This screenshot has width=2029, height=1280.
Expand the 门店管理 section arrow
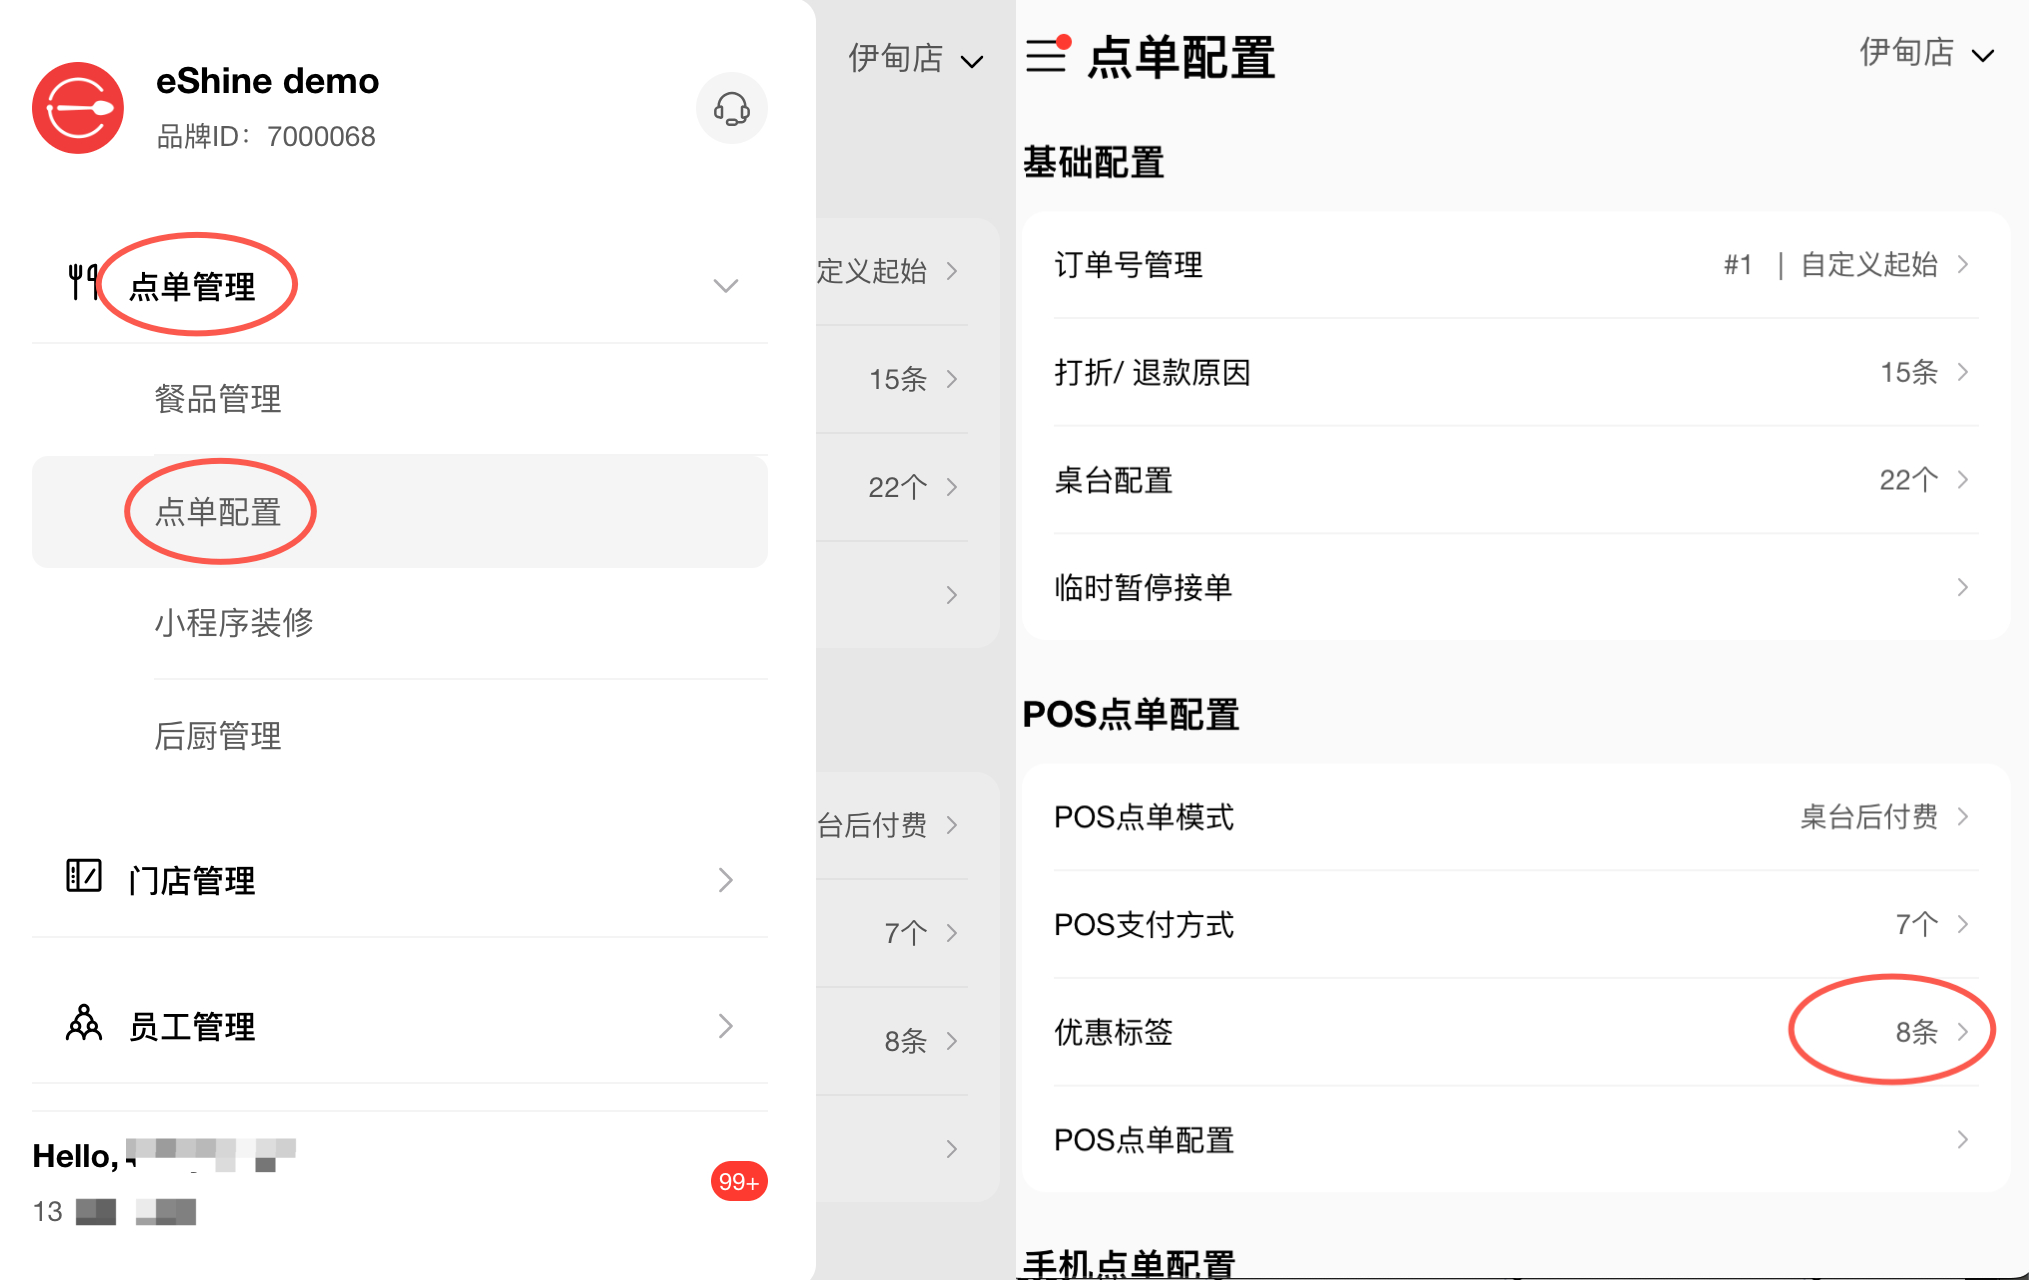point(725,880)
